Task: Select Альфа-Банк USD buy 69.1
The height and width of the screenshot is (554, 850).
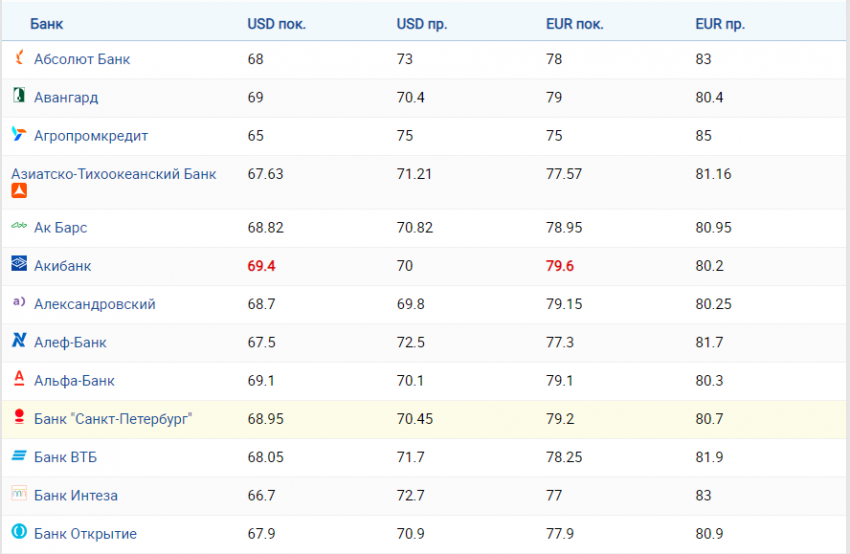Action: click(x=261, y=381)
